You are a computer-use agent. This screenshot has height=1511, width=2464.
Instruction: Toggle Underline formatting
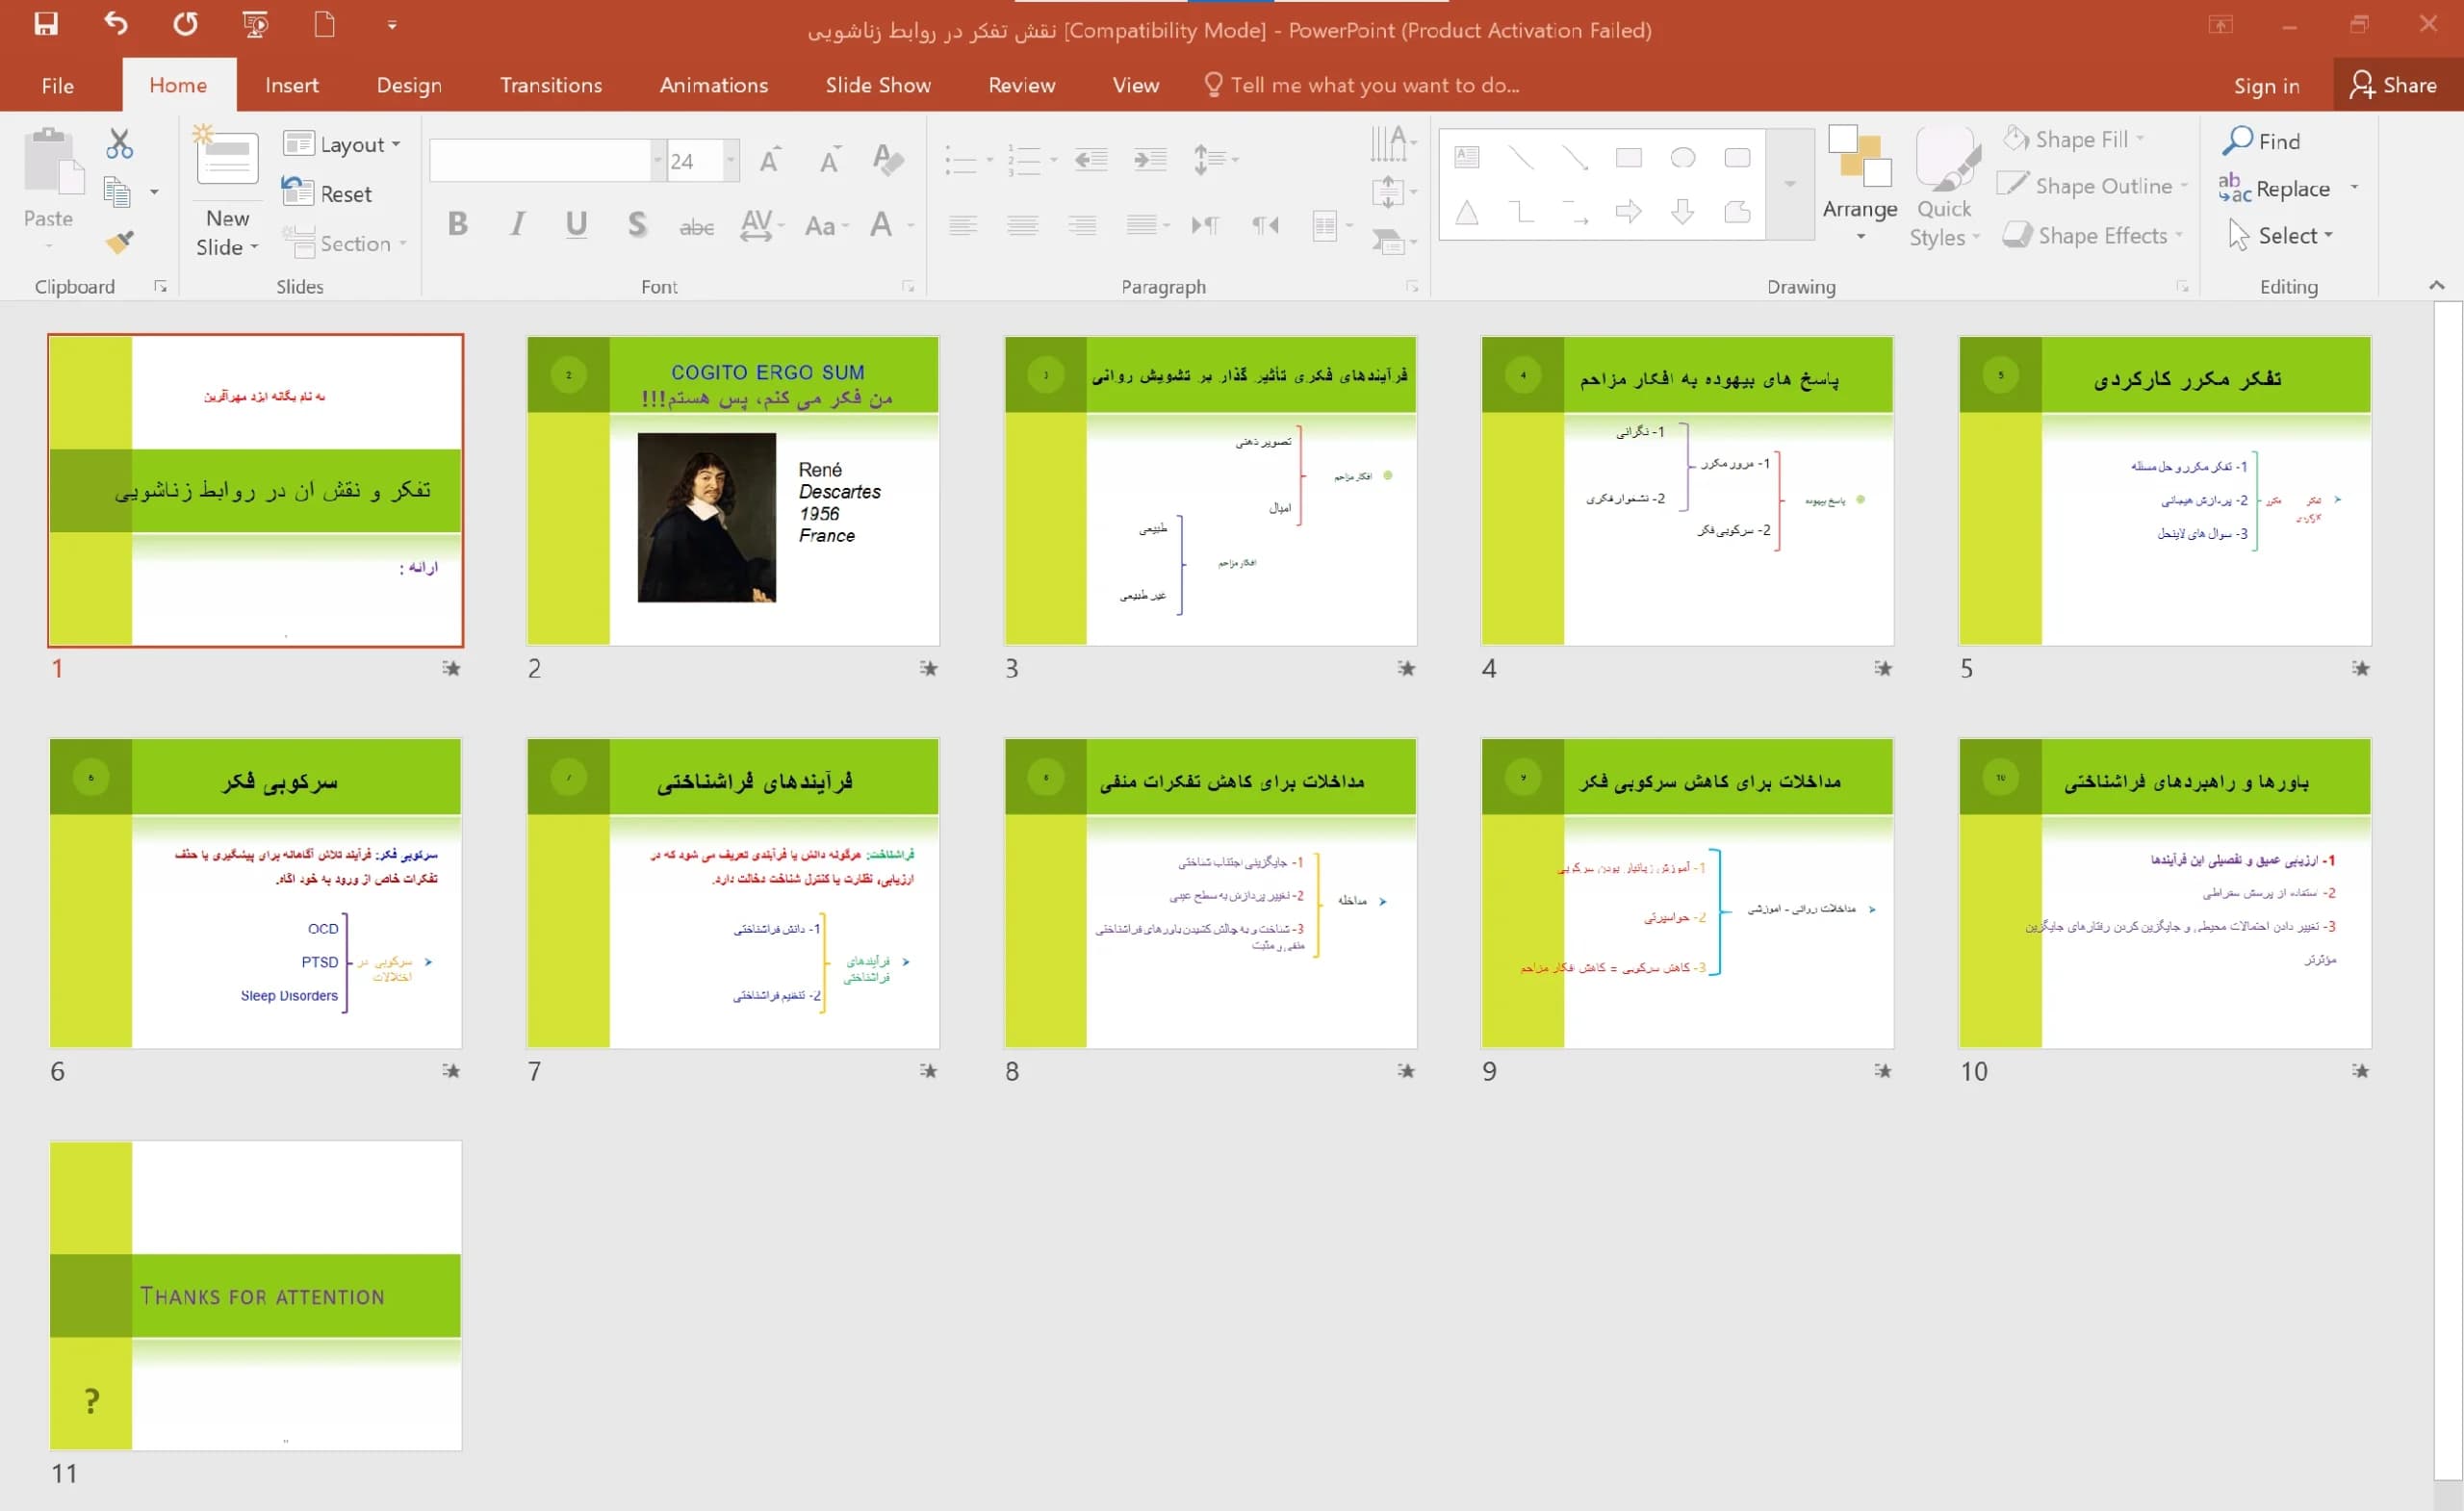[x=576, y=224]
